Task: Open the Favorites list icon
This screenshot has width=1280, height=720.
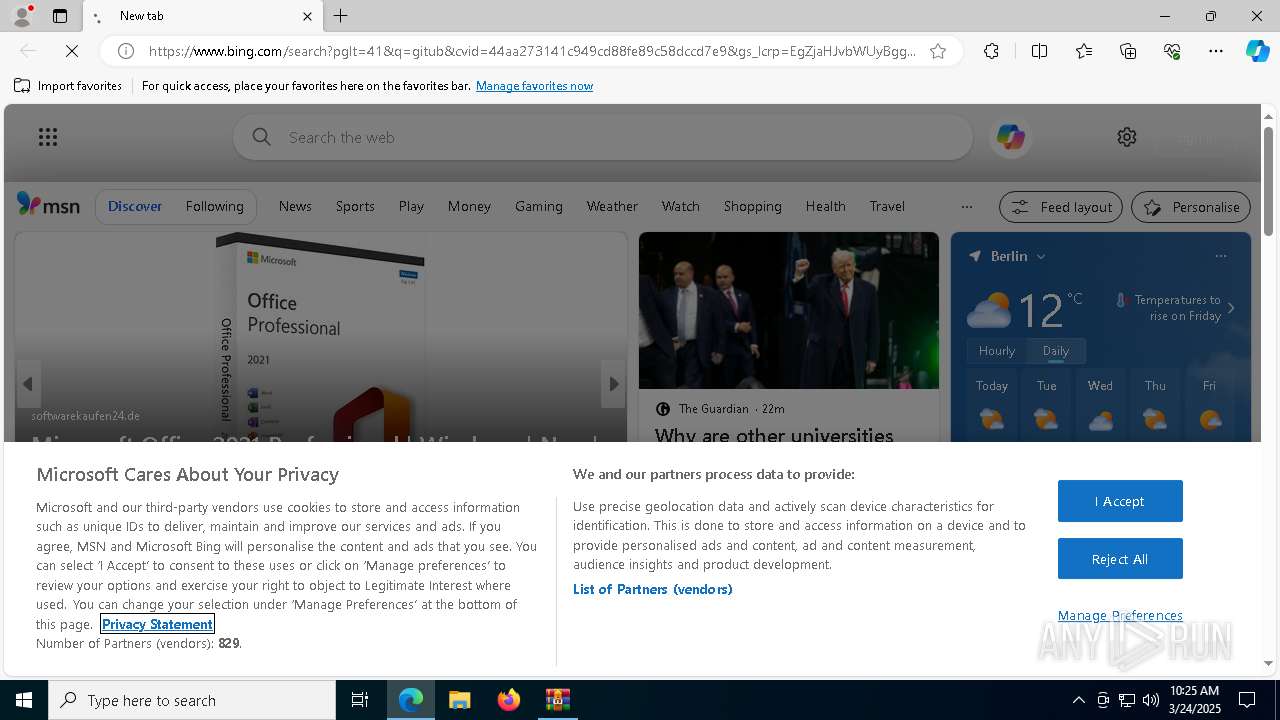Action: (1084, 51)
